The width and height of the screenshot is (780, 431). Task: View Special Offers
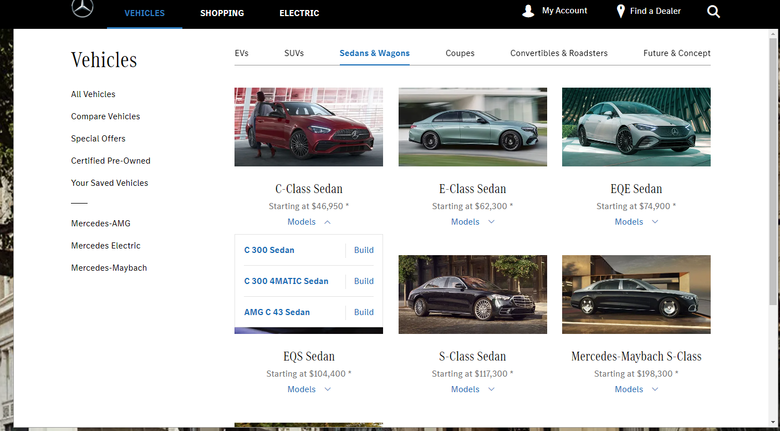tap(98, 138)
